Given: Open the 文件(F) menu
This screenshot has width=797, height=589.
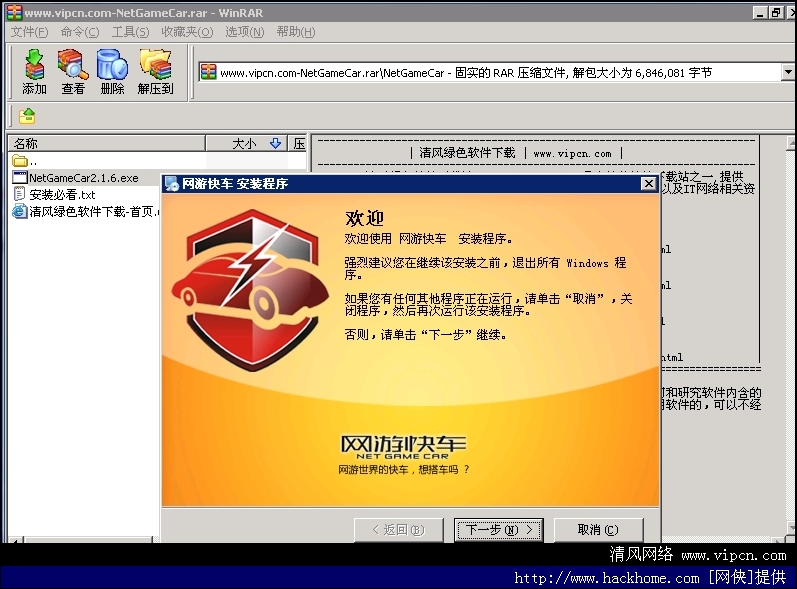Looking at the screenshot, I should click(29, 32).
